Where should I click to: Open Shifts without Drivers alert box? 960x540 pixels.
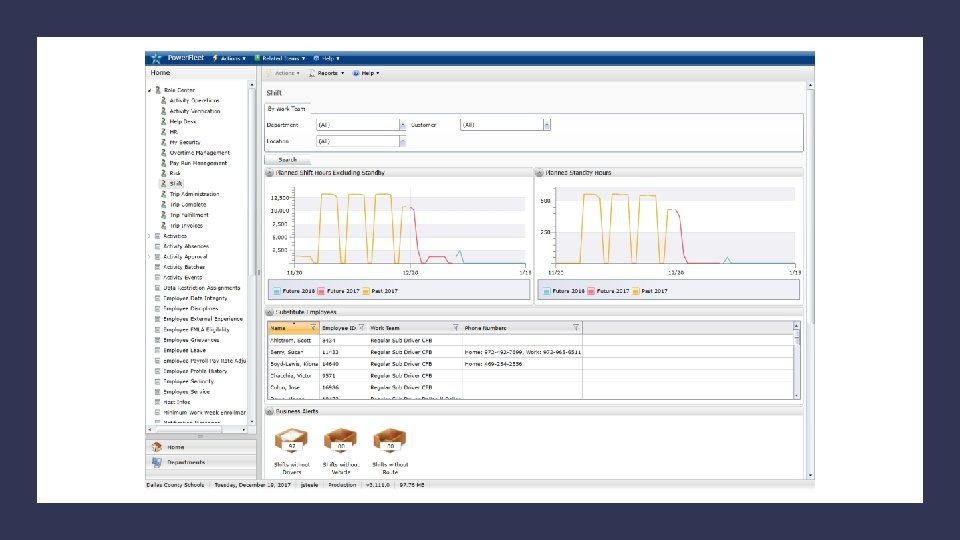(291, 441)
